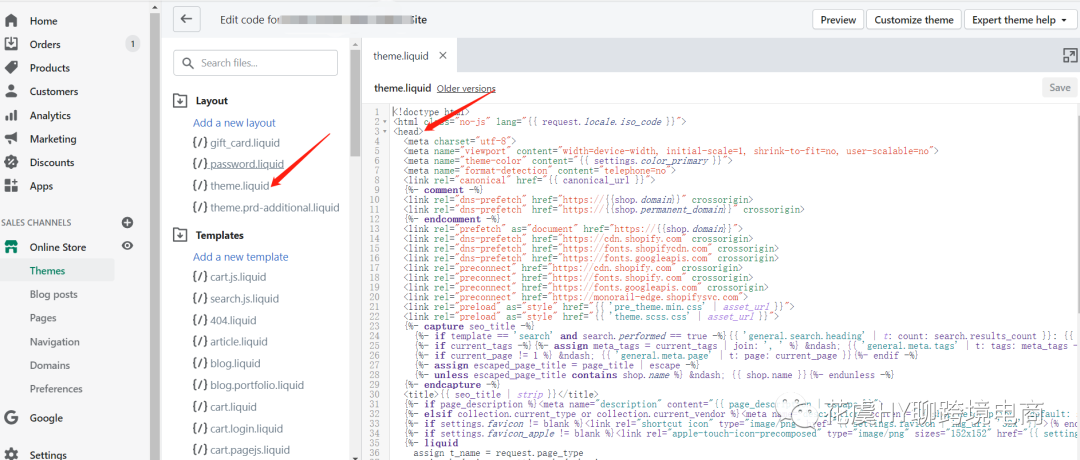Click the Marketing label in the sidebar
Image resolution: width=1080 pixels, height=460 pixels.
53,138
